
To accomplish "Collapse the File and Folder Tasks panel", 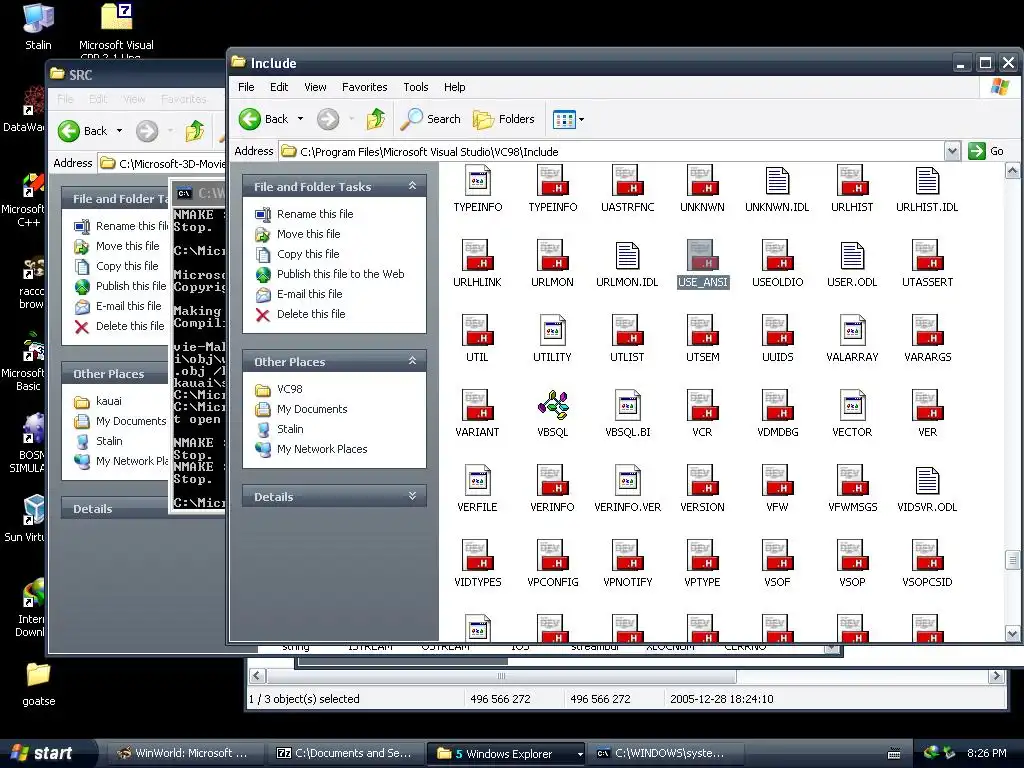I will pyautogui.click(x=413, y=186).
